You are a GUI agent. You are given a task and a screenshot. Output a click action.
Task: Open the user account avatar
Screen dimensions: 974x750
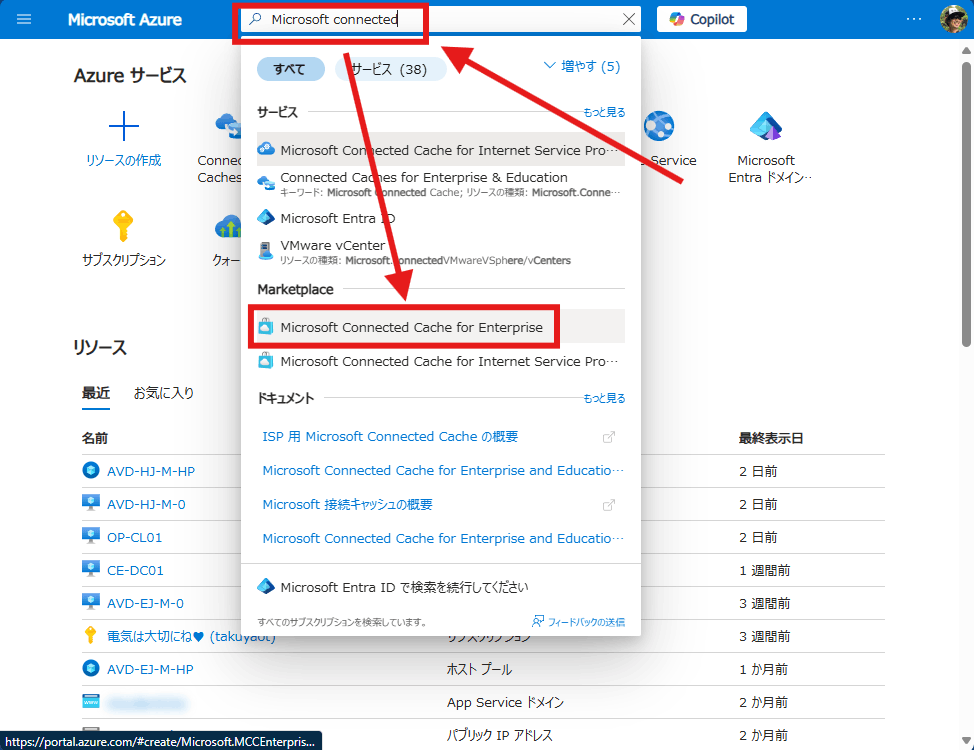[x=953, y=19]
